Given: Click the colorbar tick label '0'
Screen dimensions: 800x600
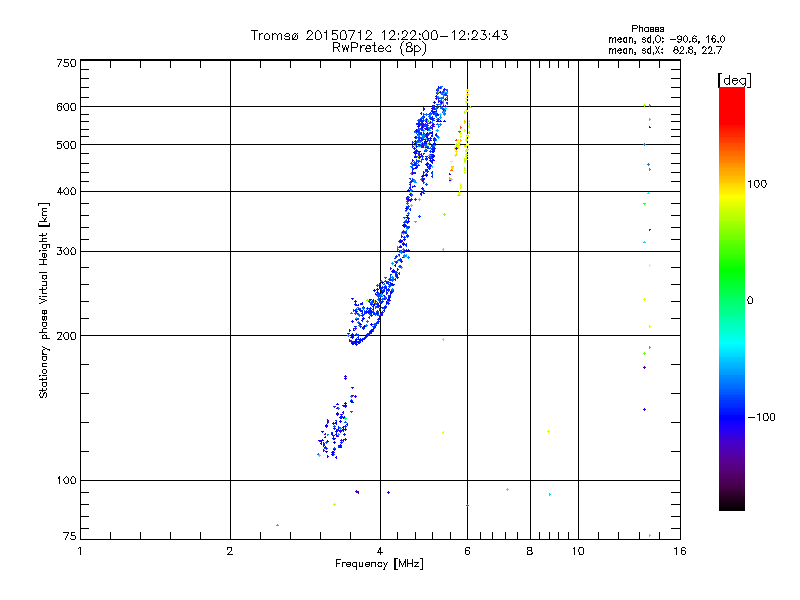Looking at the screenshot, I should [x=750, y=301].
